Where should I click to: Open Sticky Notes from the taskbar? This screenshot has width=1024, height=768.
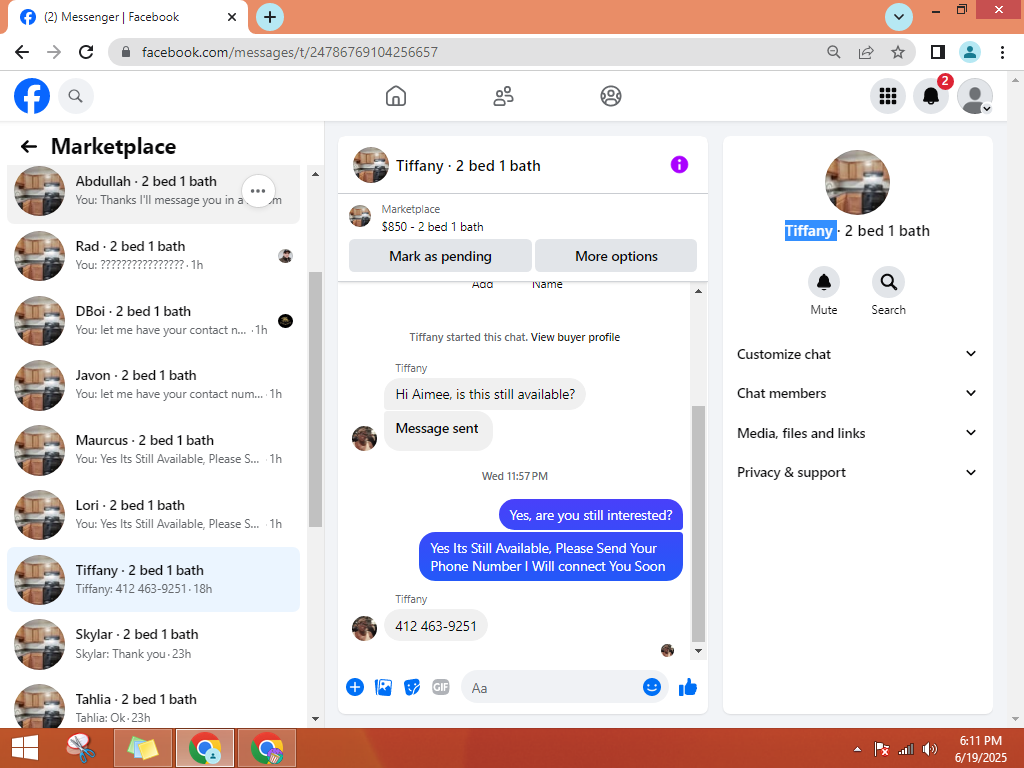(143, 748)
